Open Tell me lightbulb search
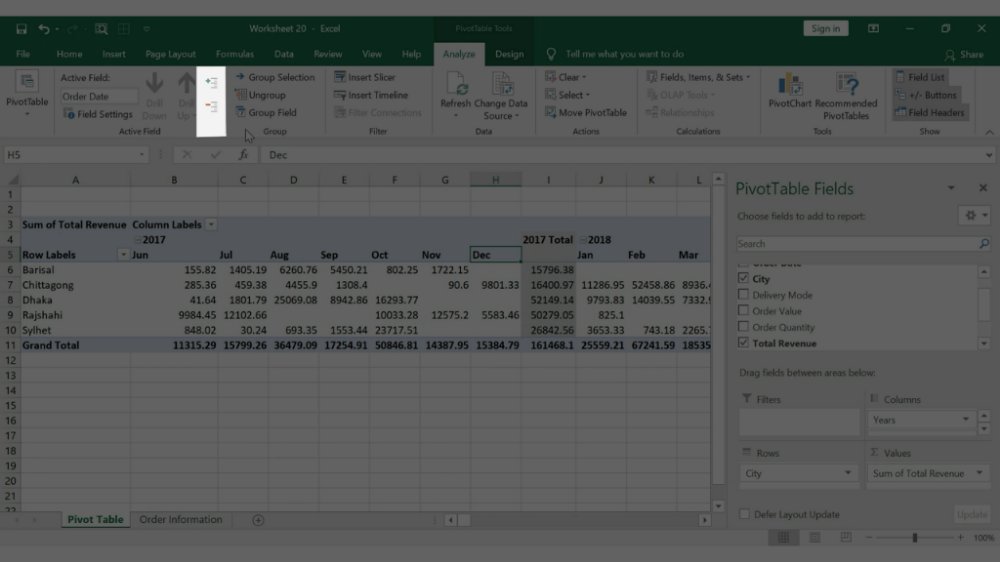 coord(551,54)
